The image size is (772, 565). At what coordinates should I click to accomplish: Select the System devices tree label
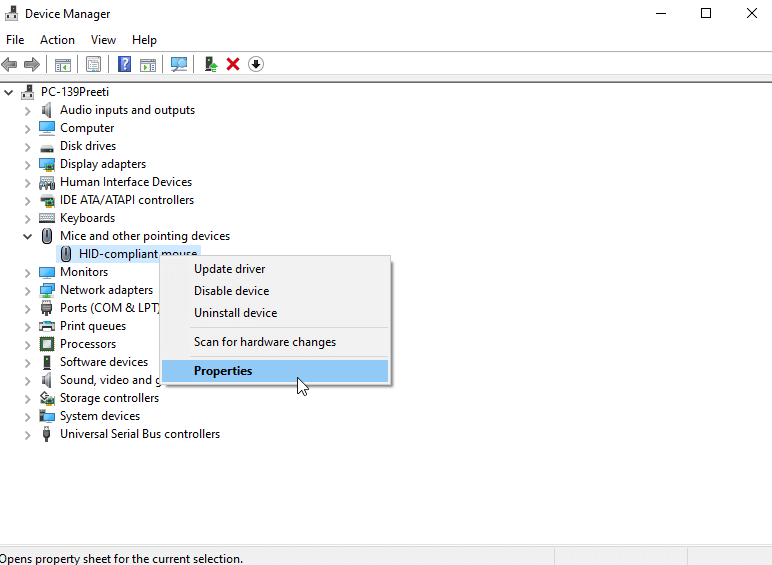100,416
